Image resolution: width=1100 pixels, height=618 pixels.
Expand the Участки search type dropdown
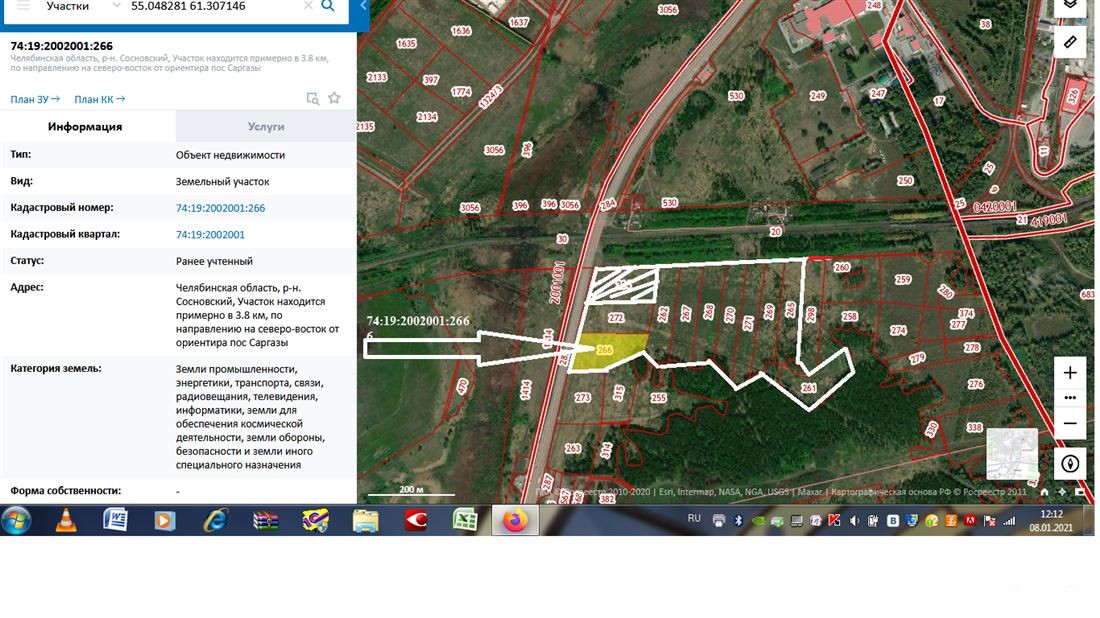point(117,6)
